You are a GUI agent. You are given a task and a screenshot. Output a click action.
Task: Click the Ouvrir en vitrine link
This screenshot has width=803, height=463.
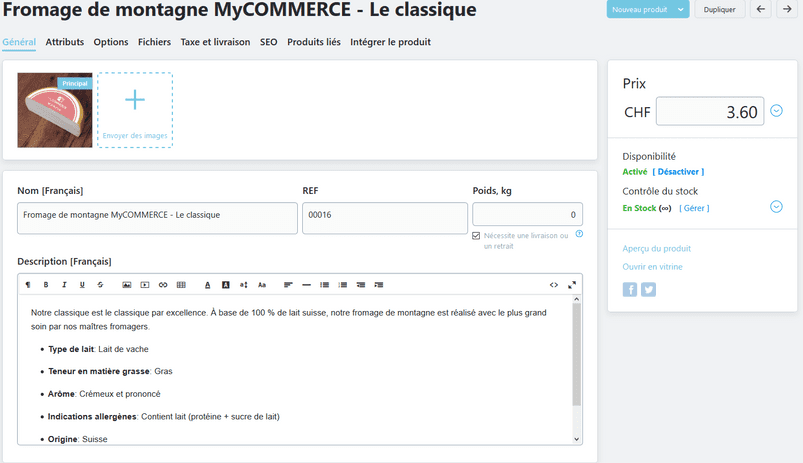click(x=652, y=267)
